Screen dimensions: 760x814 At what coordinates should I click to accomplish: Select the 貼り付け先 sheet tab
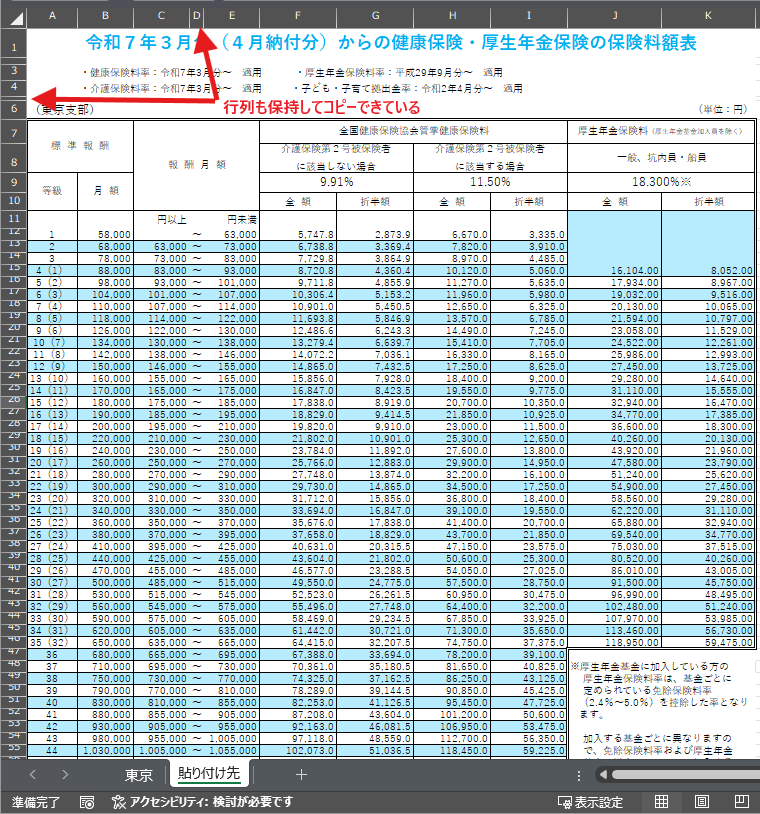click(x=209, y=774)
